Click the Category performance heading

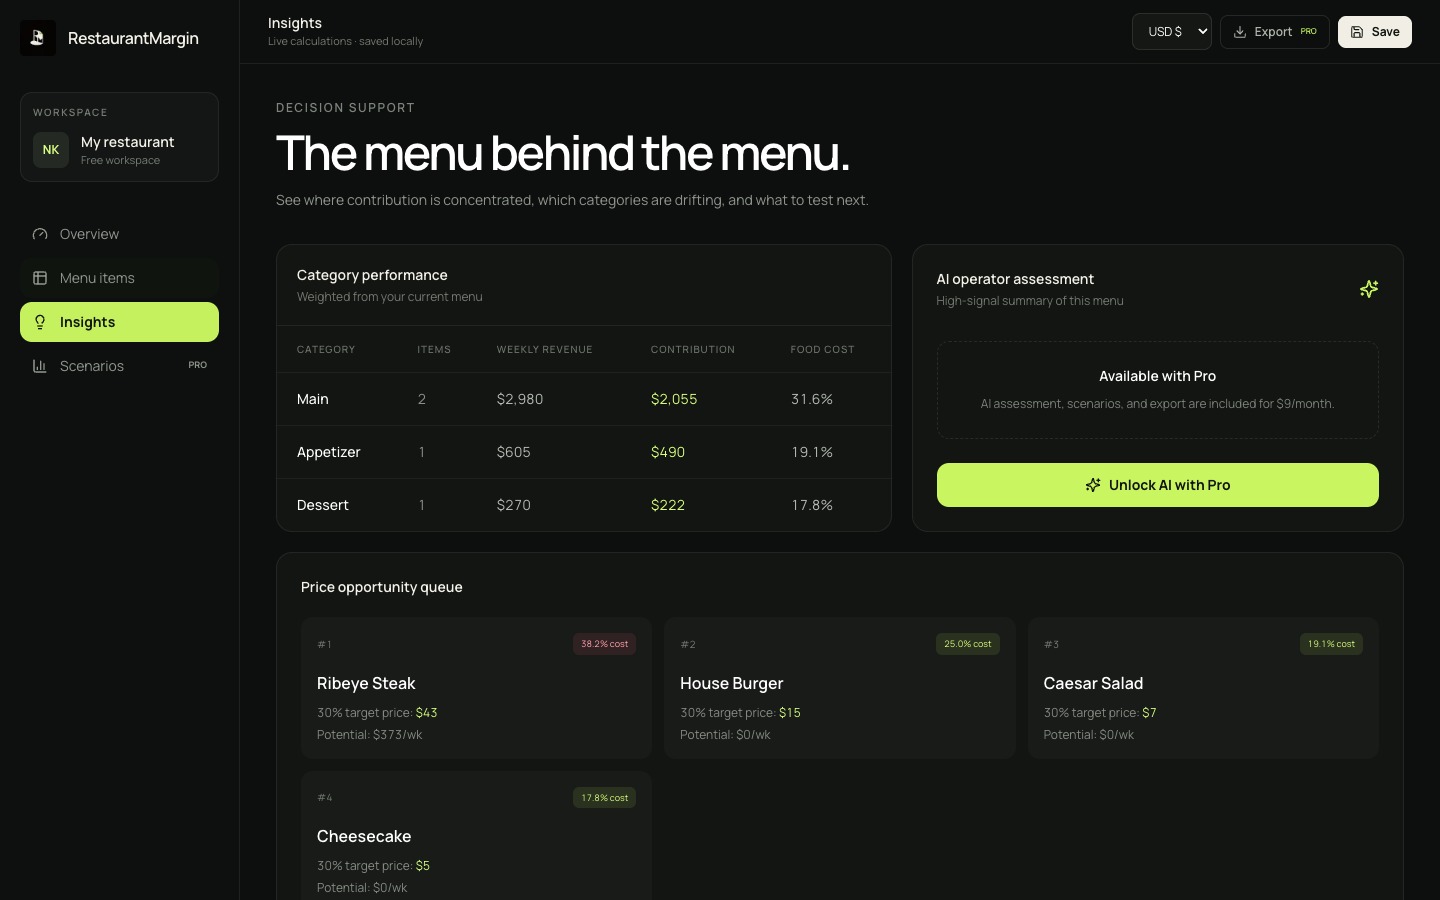tap(372, 275)
